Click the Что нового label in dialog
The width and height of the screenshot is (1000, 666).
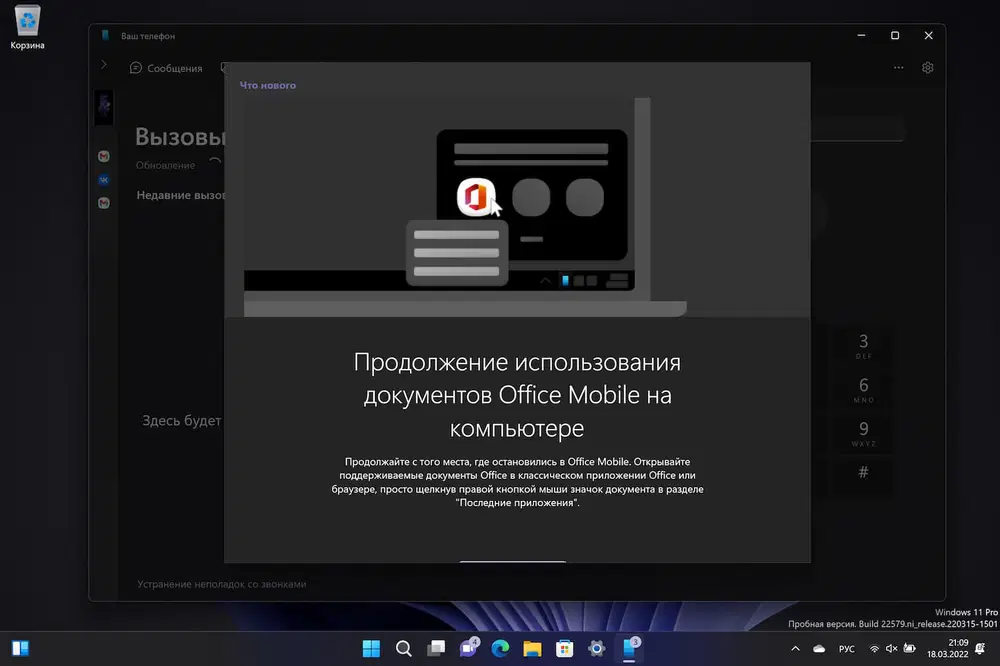click(x=268, y=85)
